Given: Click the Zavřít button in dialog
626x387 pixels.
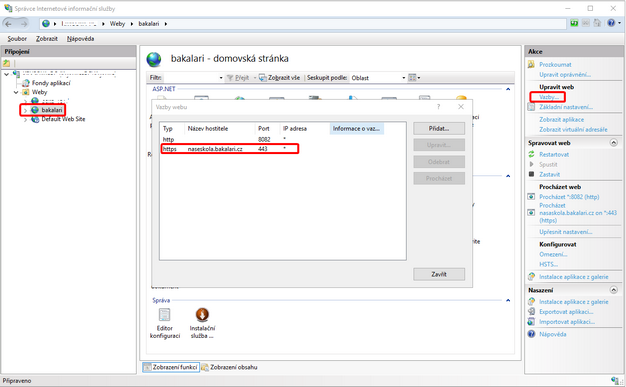Looking at the screenshot, I should click(439, 274).
